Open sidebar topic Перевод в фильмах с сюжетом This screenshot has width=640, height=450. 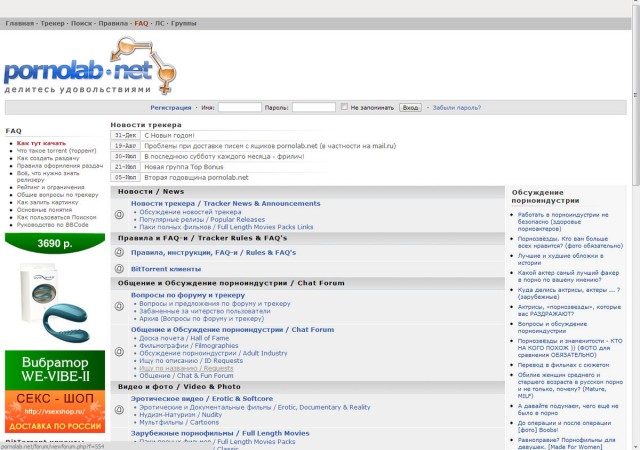(x=563, y=365)
